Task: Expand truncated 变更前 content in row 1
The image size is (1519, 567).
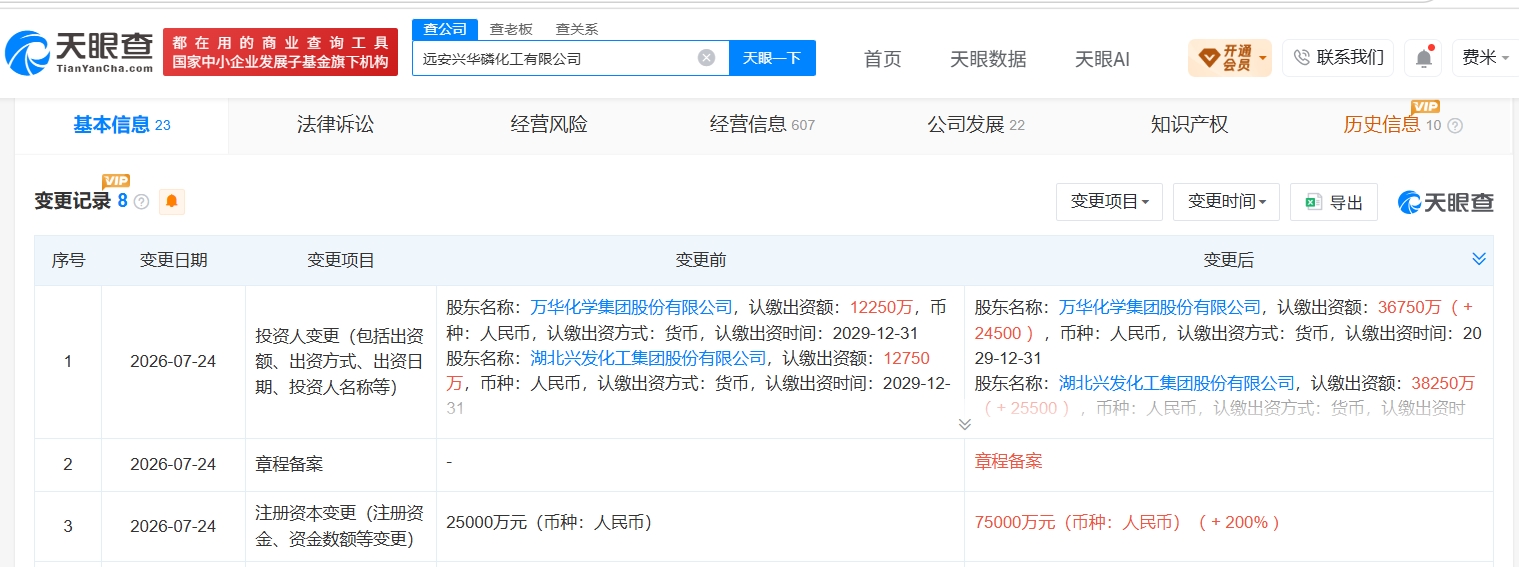Action: [x=964, y=424]
